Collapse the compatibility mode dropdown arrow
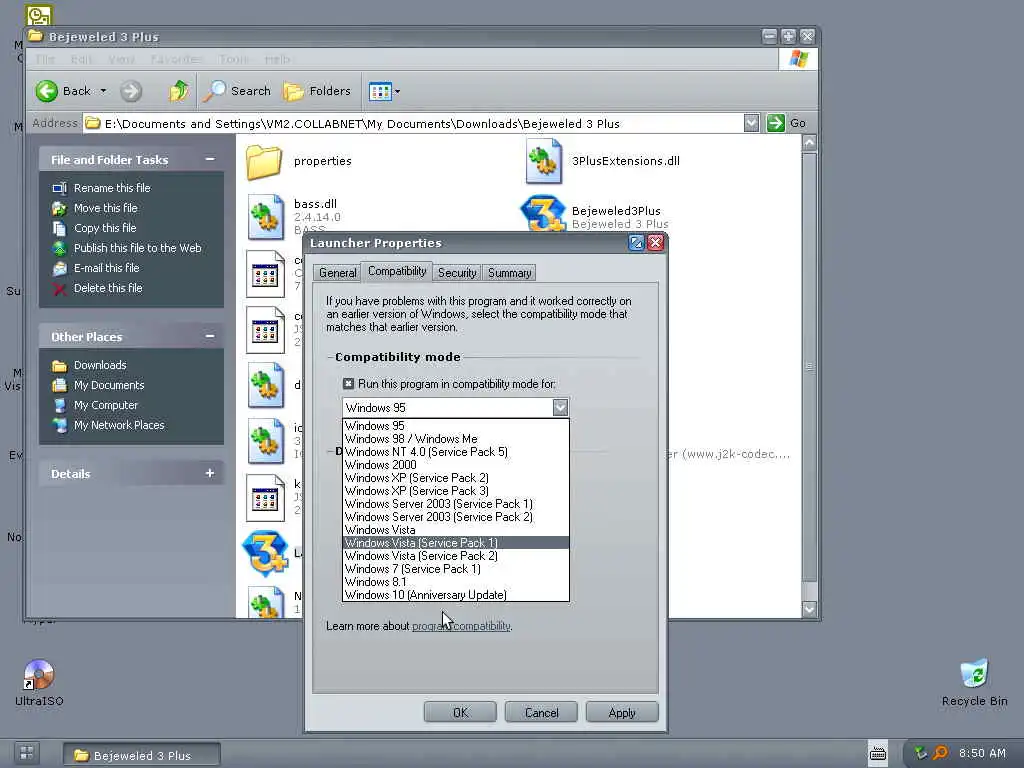 [560, 408]
